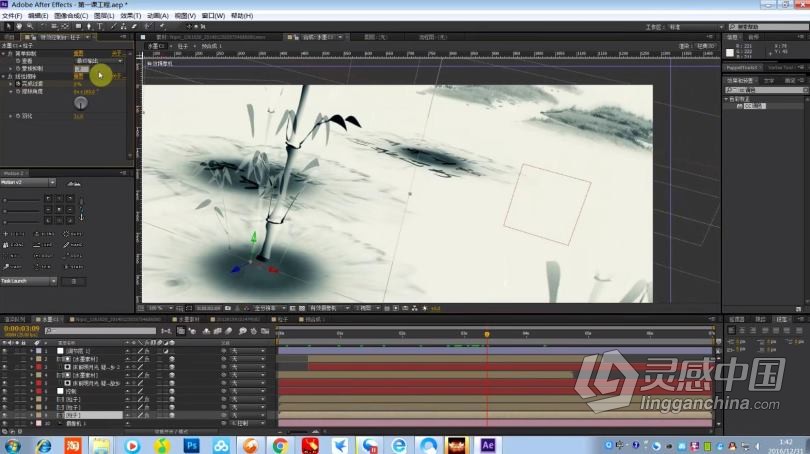The height and width of the screenshot is (454, 810).
Task: Click the Graph Editor icon in timeline
Action: click(265, 331)
